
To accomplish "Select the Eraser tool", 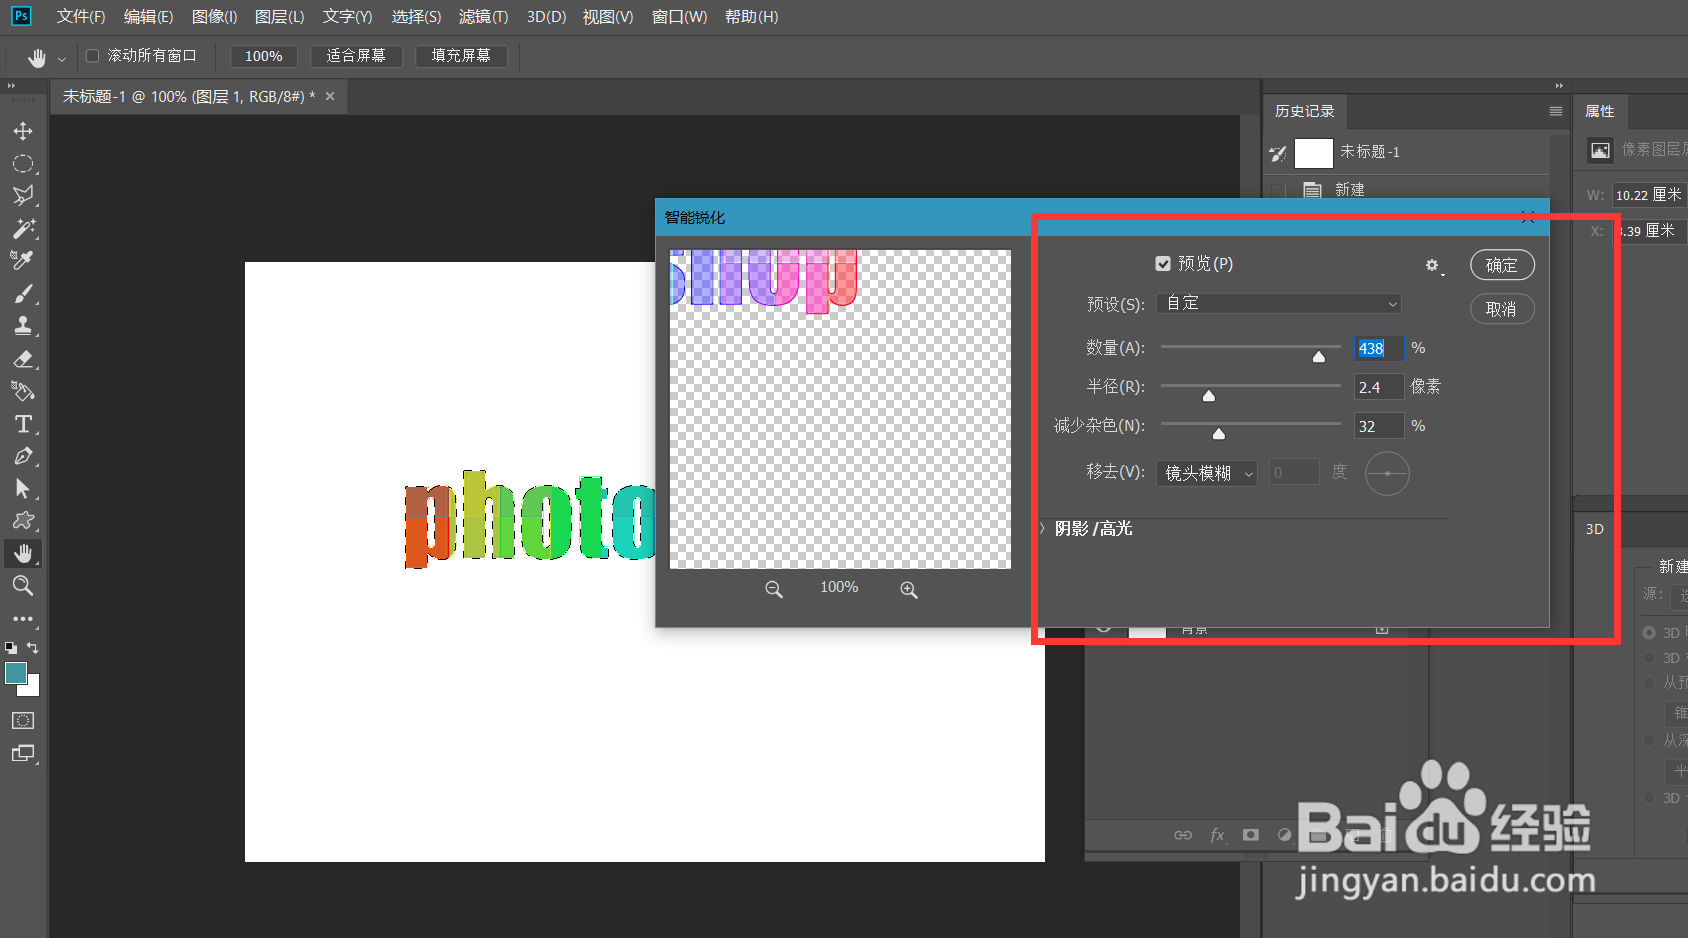I will click(x=23, y=359).
